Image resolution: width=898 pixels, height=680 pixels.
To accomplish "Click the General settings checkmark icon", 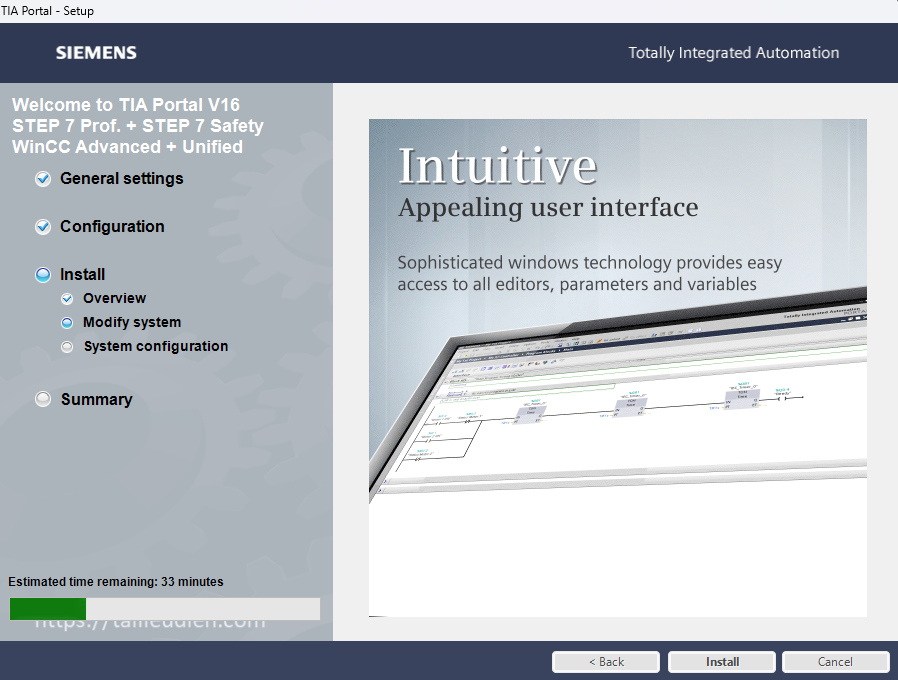I will 43,179.
